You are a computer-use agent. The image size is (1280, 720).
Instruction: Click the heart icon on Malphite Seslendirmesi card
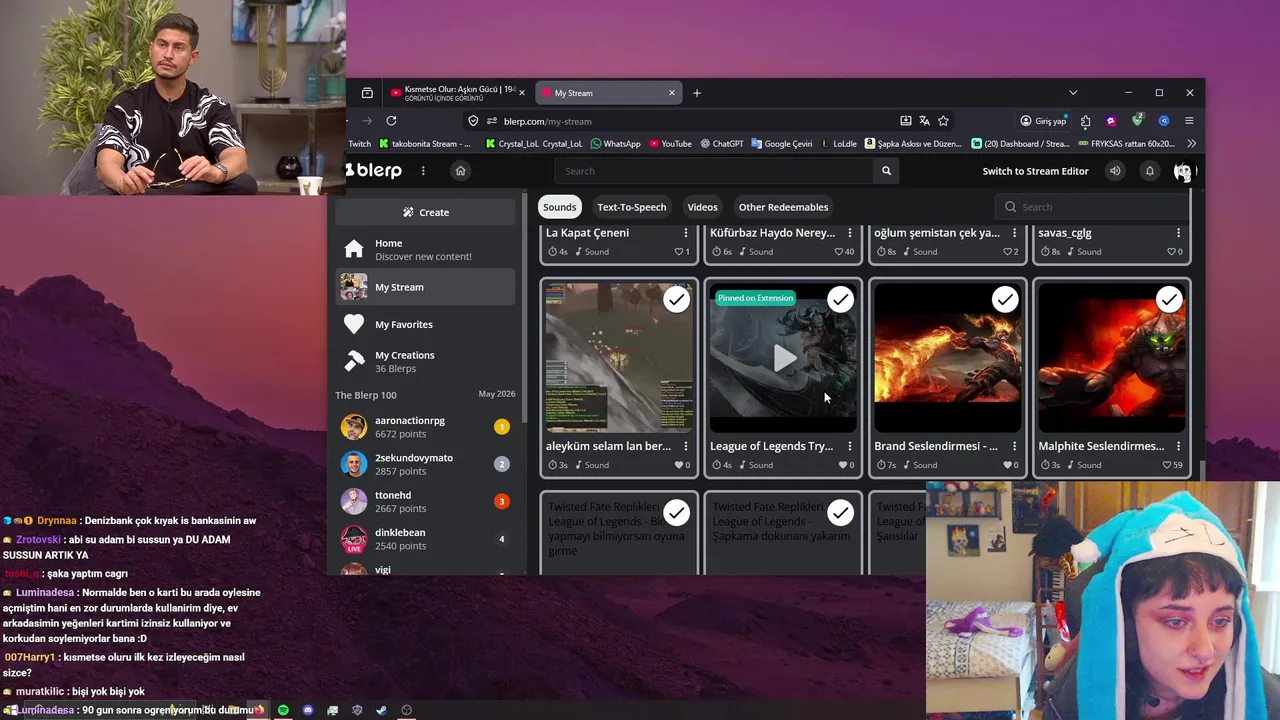[x=1168, y=465]
